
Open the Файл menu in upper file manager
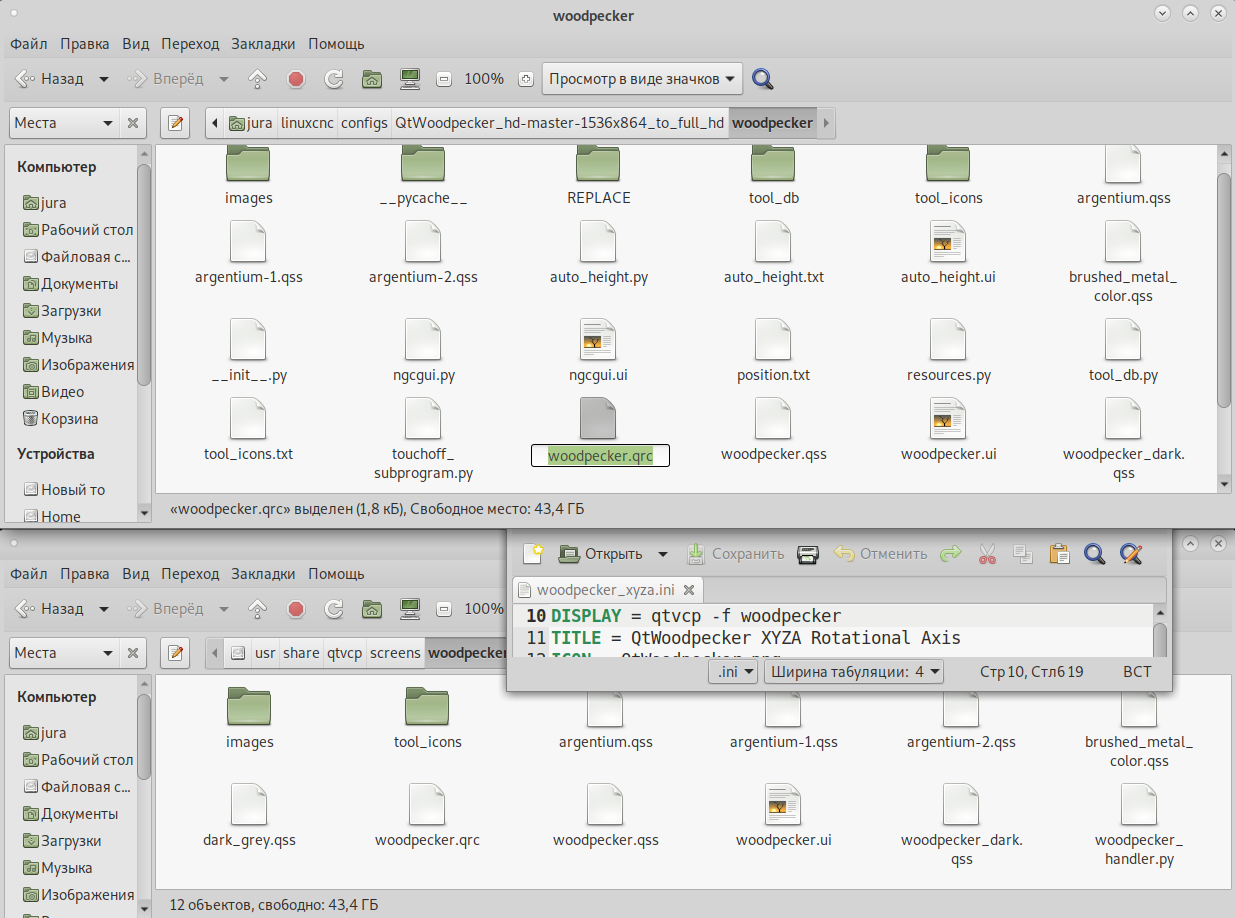[x=29, y=44]
